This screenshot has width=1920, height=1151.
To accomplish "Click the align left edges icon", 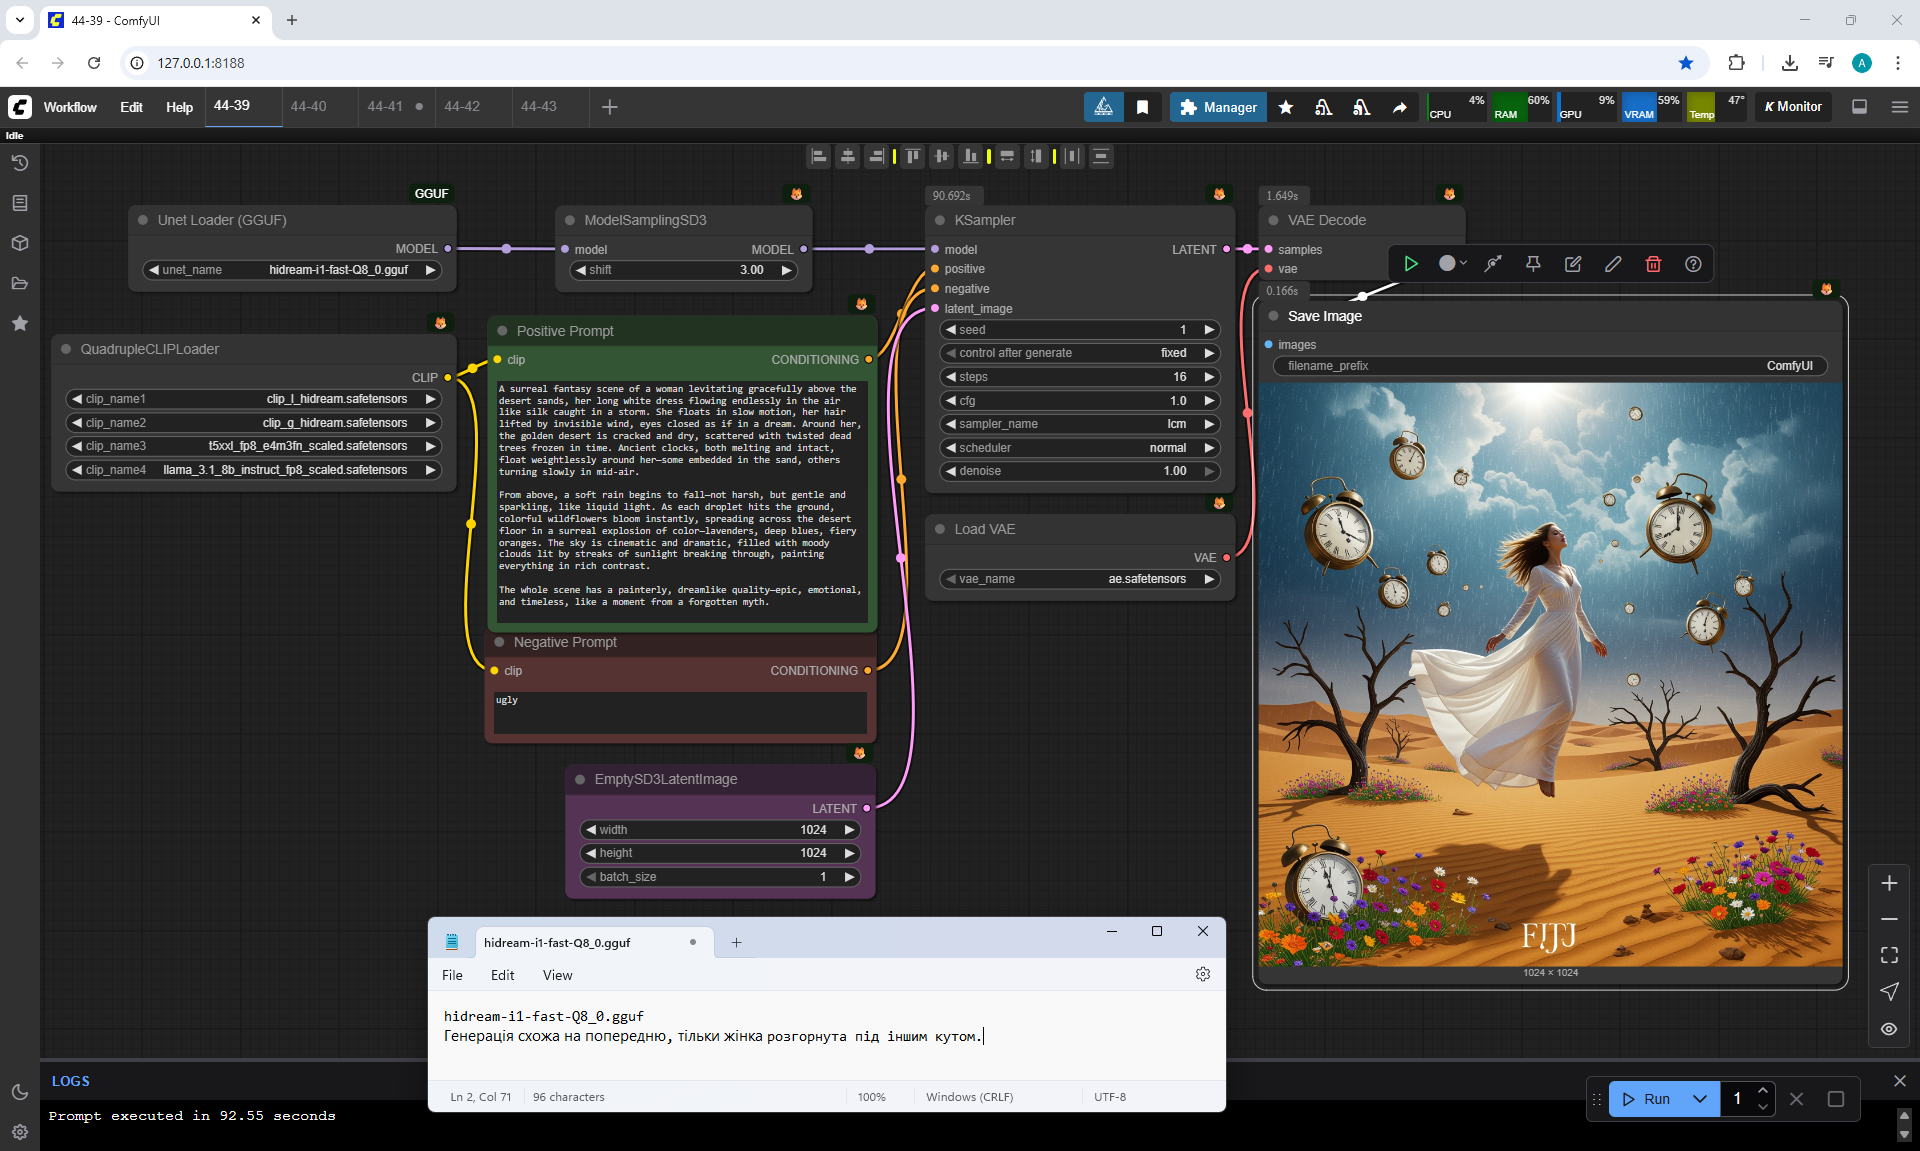I will click(x=819, y=156).
